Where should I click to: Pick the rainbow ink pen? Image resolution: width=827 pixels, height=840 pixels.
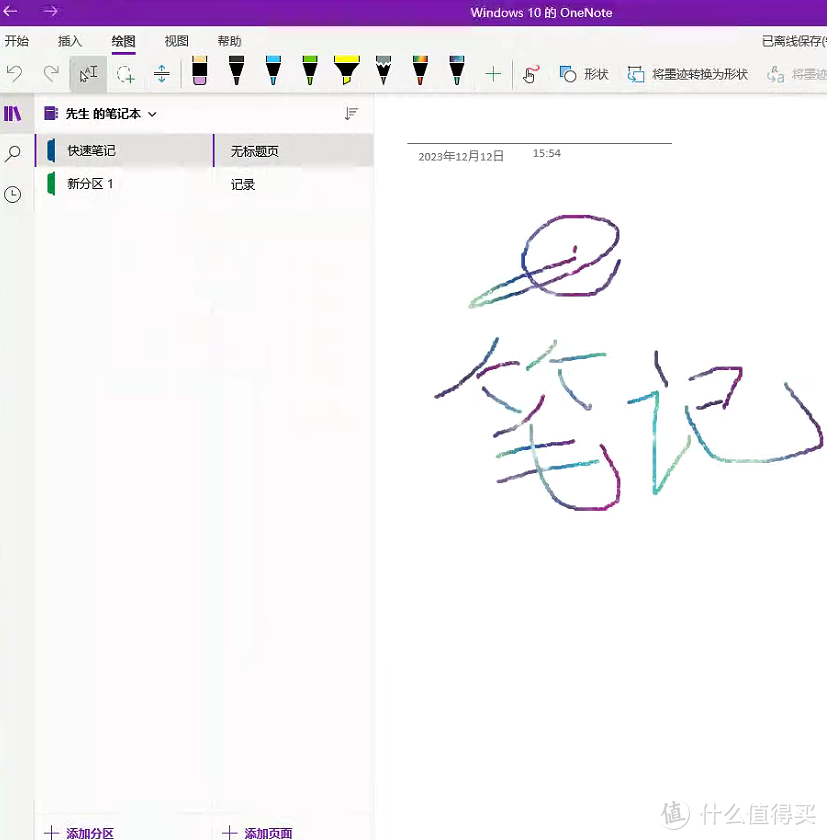tap(420, 70)
